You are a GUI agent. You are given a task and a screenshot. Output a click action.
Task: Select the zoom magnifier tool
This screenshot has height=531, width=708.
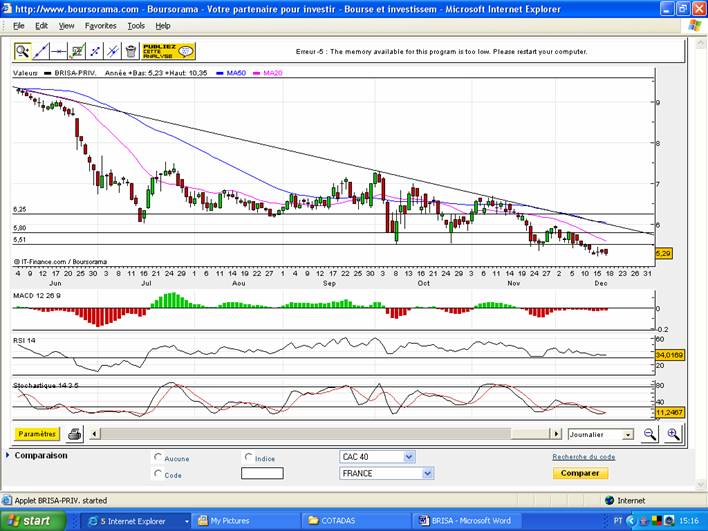point(22,51)
